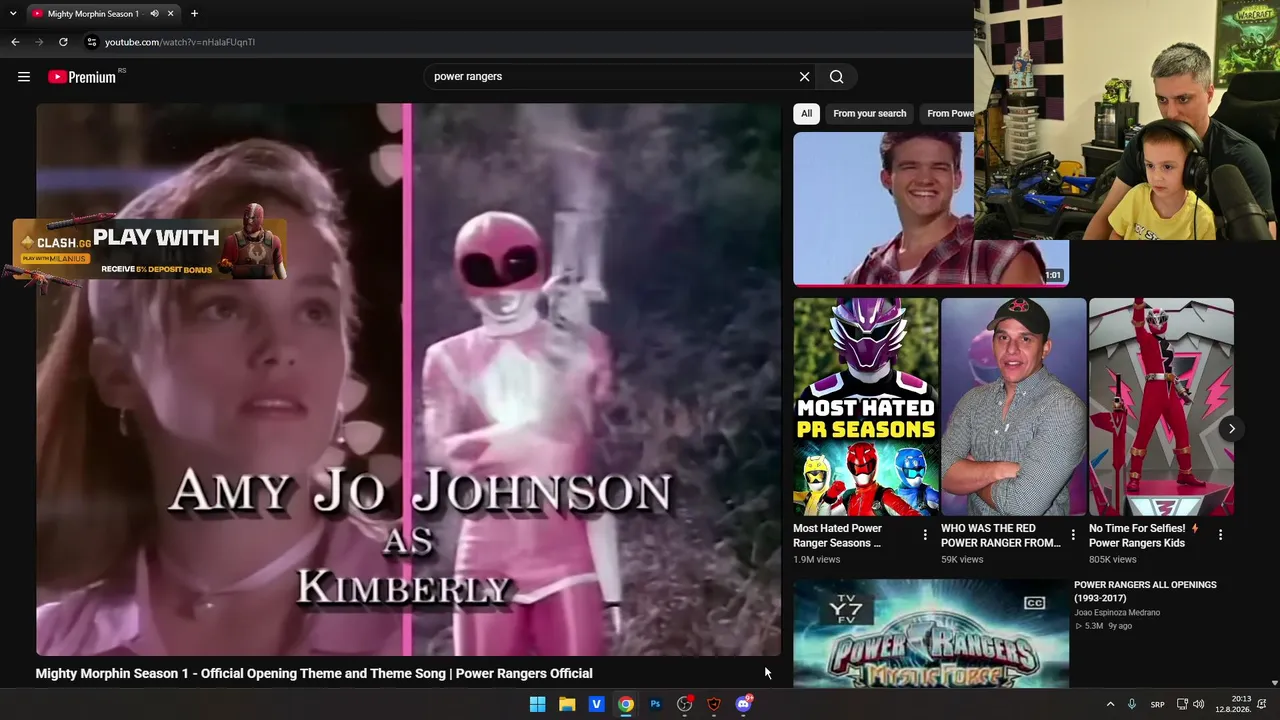Click the '805K views' text
Screen dimensions: 1280x720
pos(1113,560)
